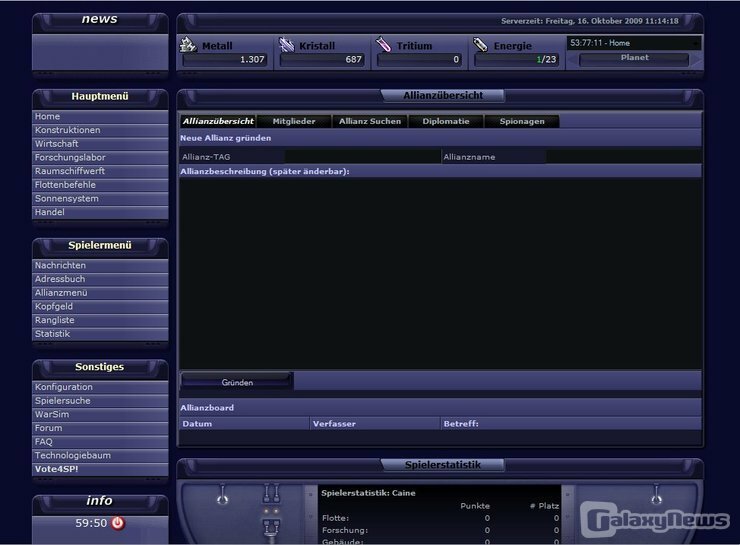Viewport: 740px width, 545px height.
Task: Open the Forum link
Action: (x=100, y=428)
